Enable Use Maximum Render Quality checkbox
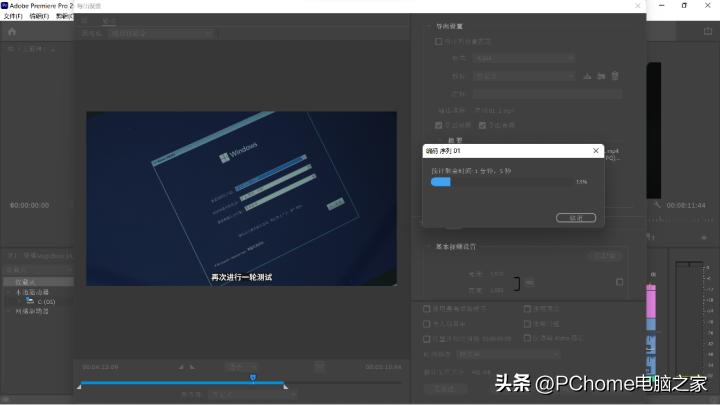Image resolution: width=720 pixels, height=405 pixels. (426, 309)
